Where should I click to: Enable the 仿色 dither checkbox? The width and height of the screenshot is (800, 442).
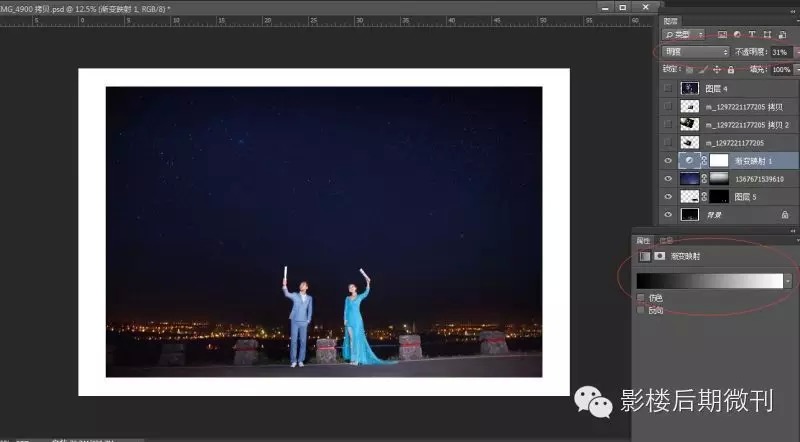click(x=641, y=297)
